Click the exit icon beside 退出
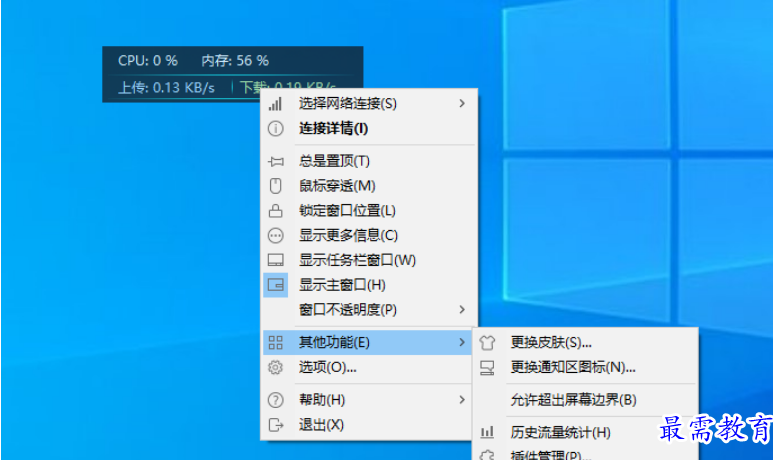The width and height of the screenshot is (781, 460). (275, 425)
